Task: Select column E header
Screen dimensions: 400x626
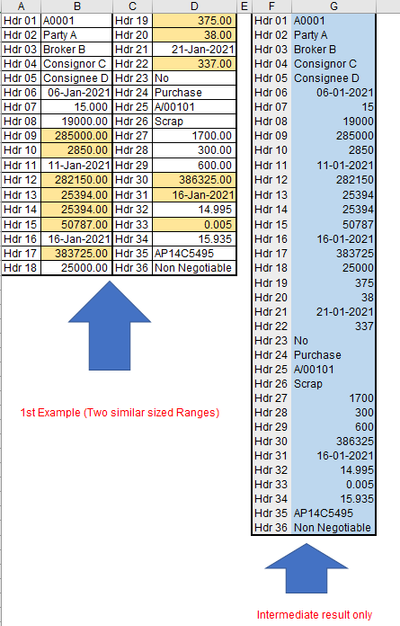Action: 244,6
